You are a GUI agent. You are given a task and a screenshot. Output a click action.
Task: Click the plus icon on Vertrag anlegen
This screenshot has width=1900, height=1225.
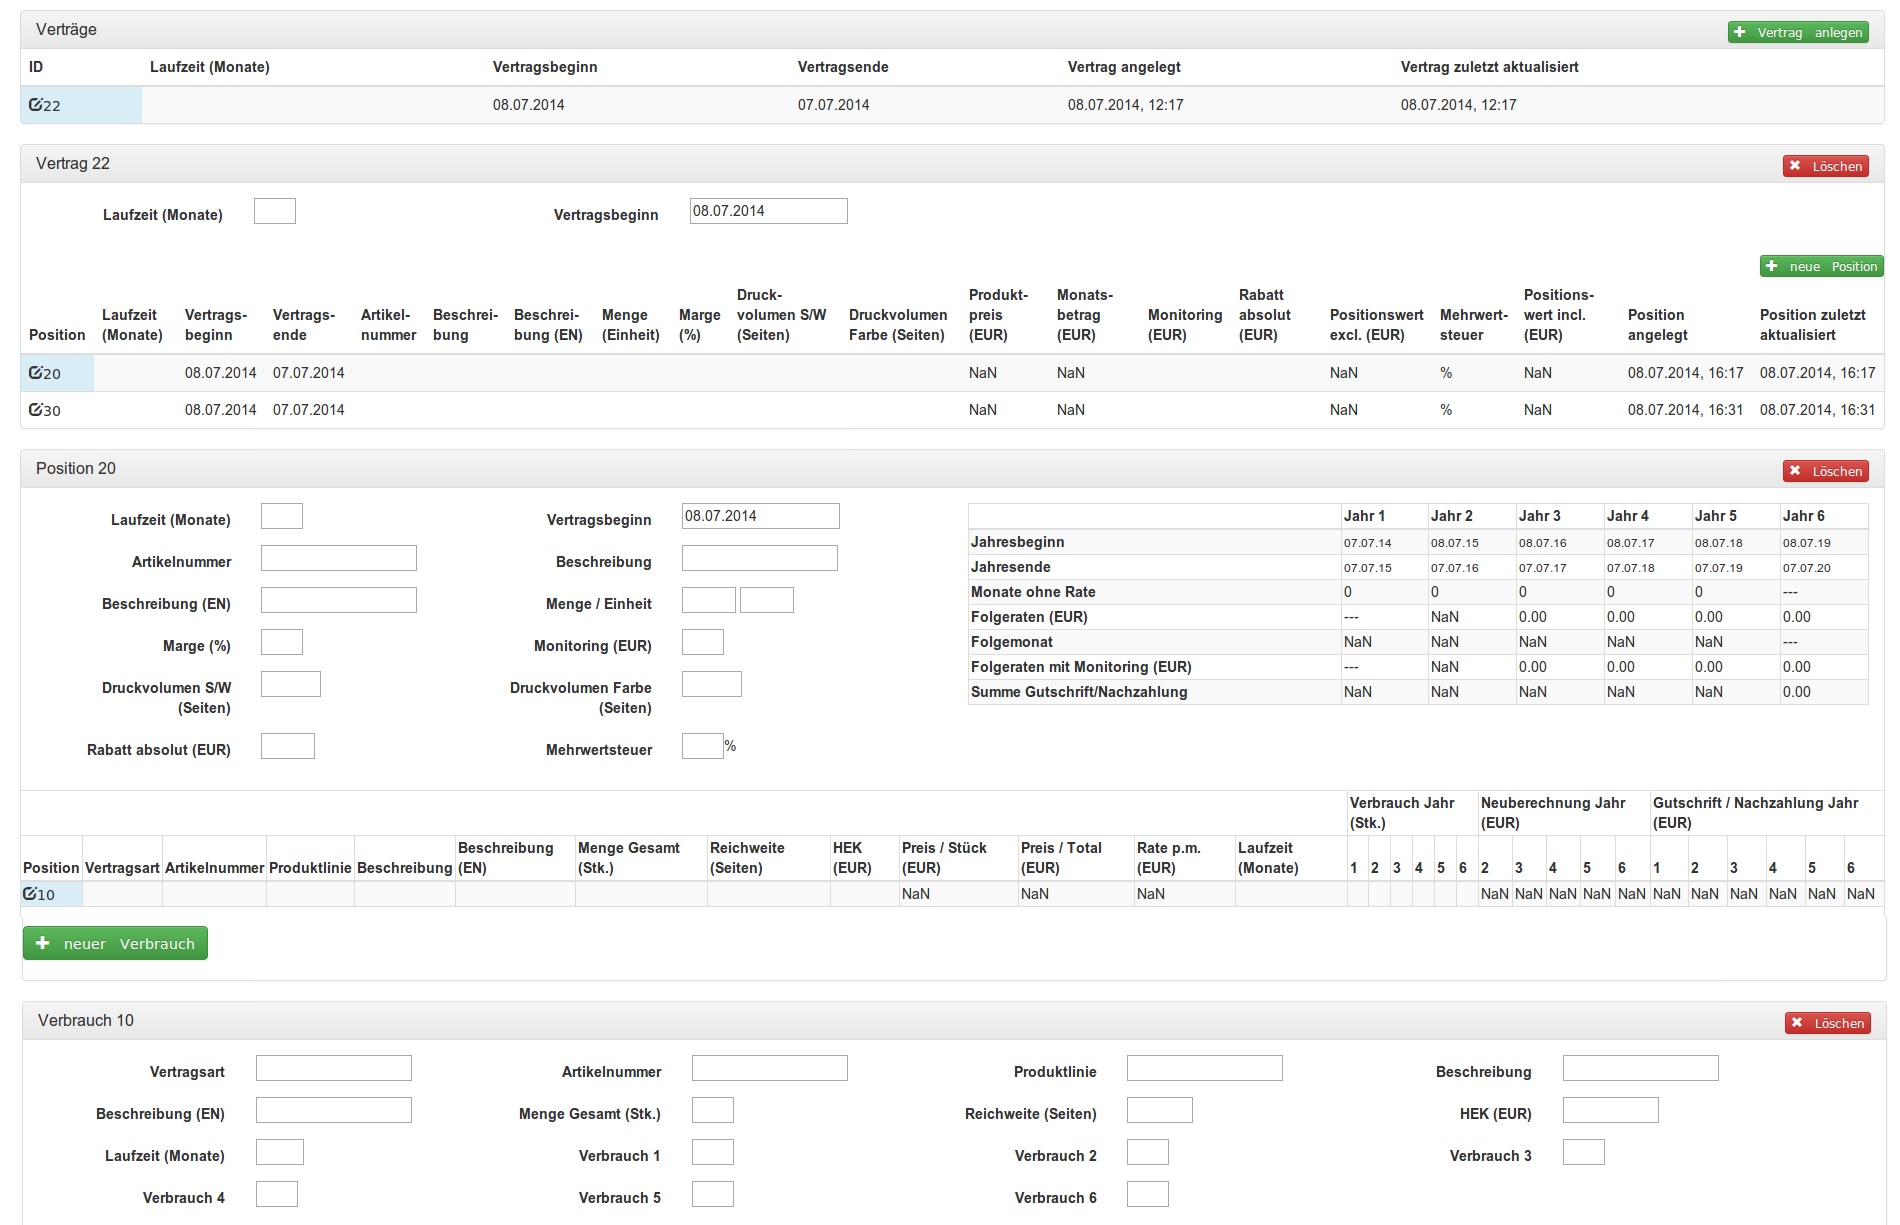(1740, 32)
